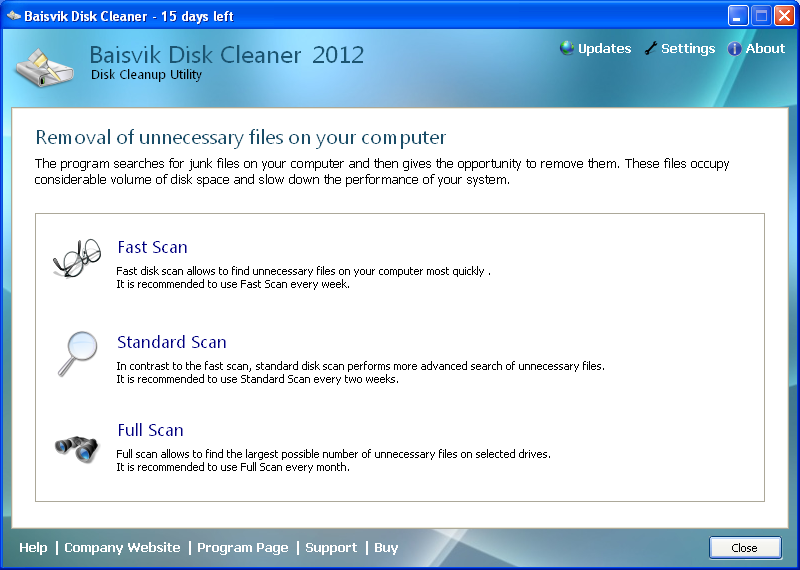Click 'It is recommended to use Fast Scan every week.'
Image resolution: width=800 pixels, height=570 pixels.
[x=233, y=284]
